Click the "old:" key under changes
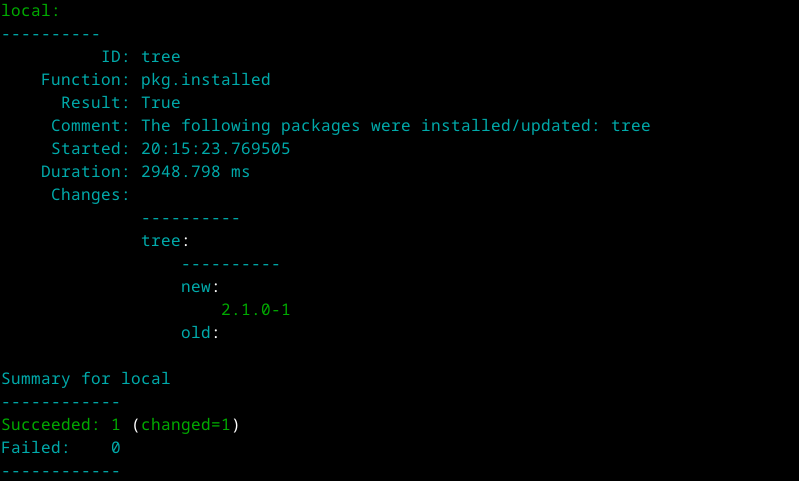This screenshot has height=481, width=799. point(200,333)
